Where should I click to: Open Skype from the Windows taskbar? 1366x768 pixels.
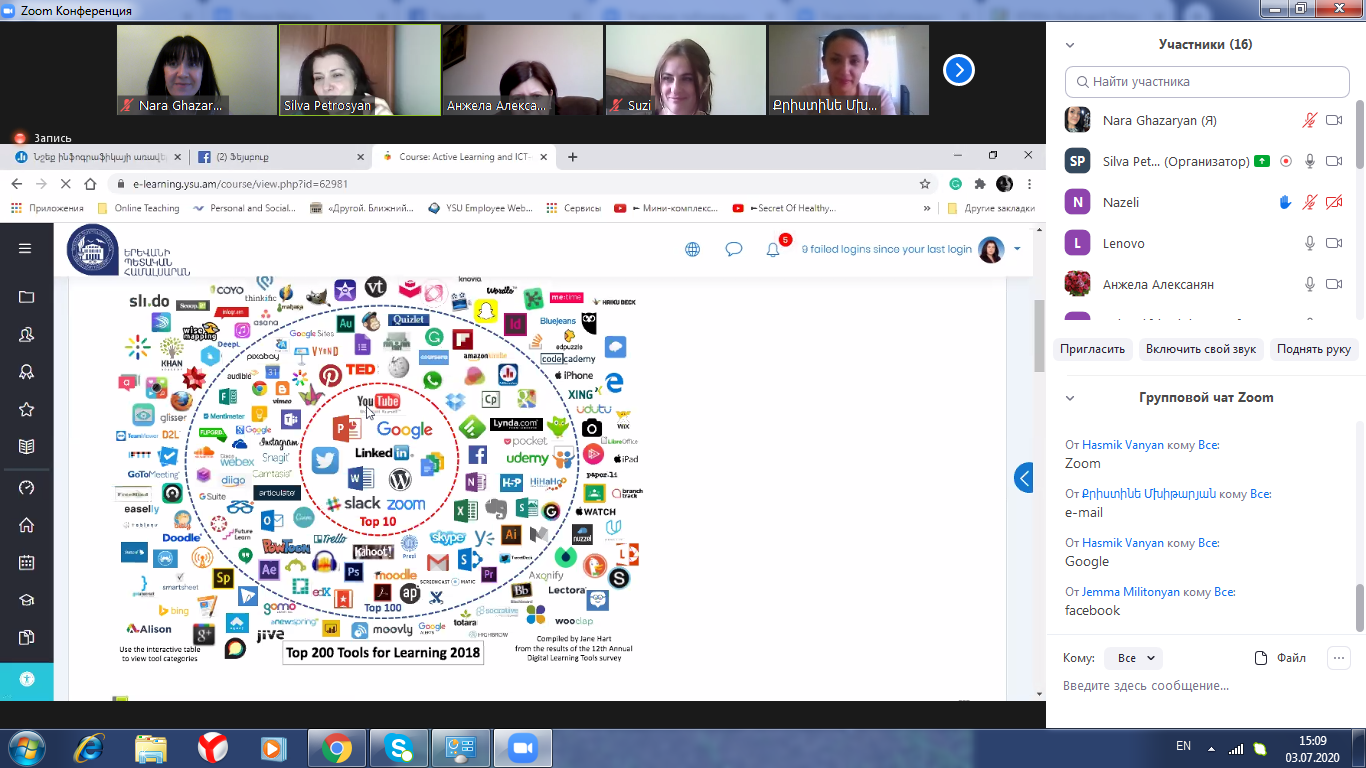(x=398, y=748)
